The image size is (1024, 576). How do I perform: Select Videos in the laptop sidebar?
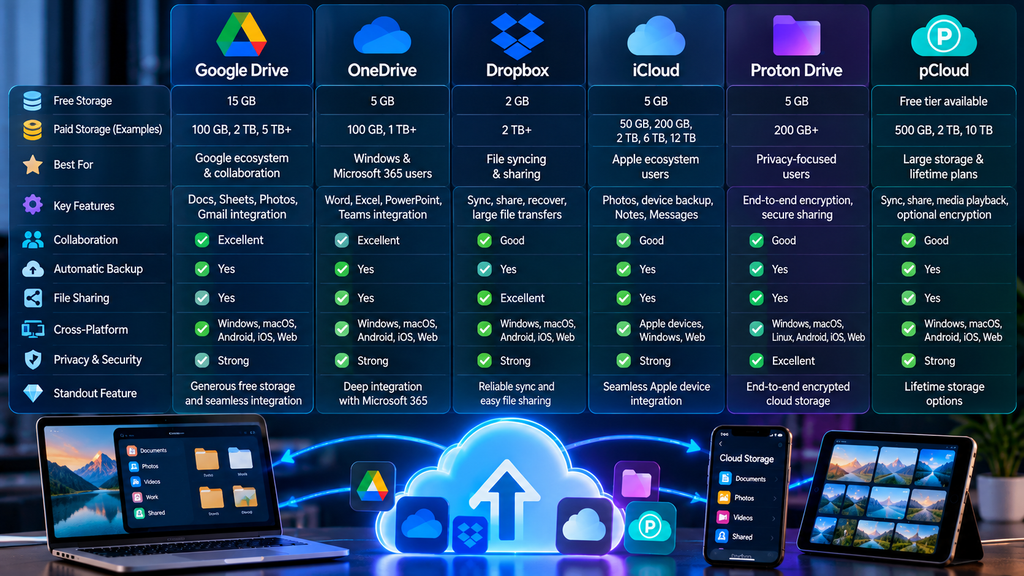point(146,481)
